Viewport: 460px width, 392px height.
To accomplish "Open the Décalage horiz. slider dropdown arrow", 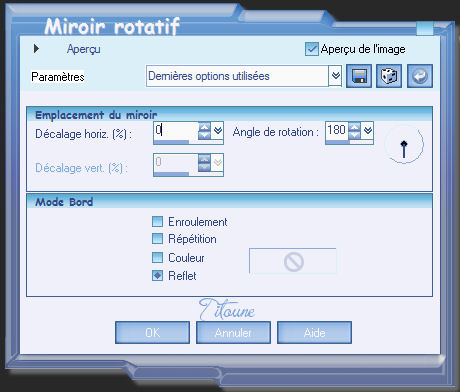I will [218, 131].
